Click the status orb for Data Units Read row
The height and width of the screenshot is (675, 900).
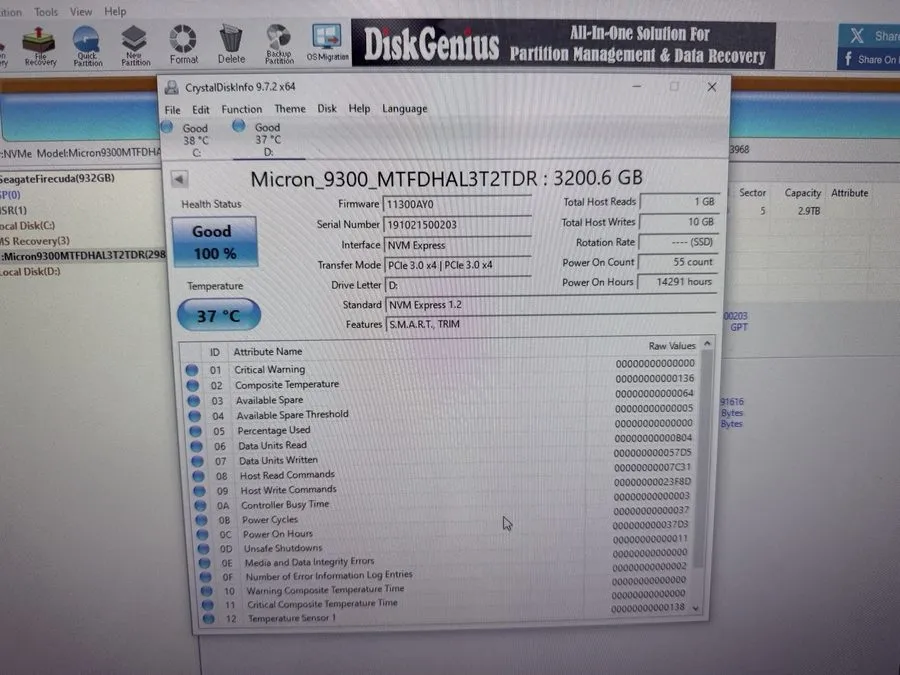point(197,446)
